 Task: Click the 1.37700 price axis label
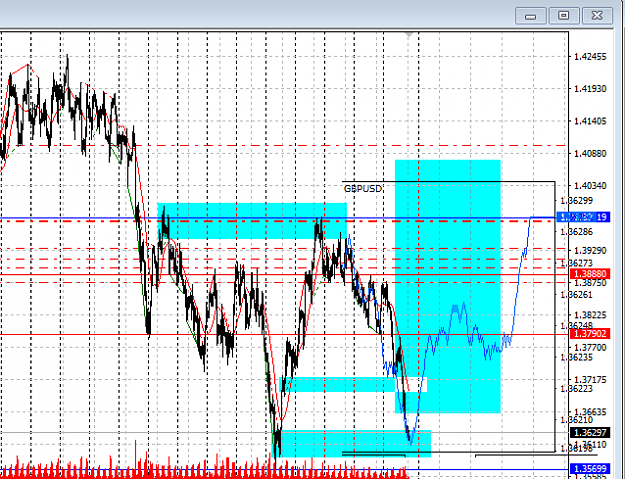[590, 347]
